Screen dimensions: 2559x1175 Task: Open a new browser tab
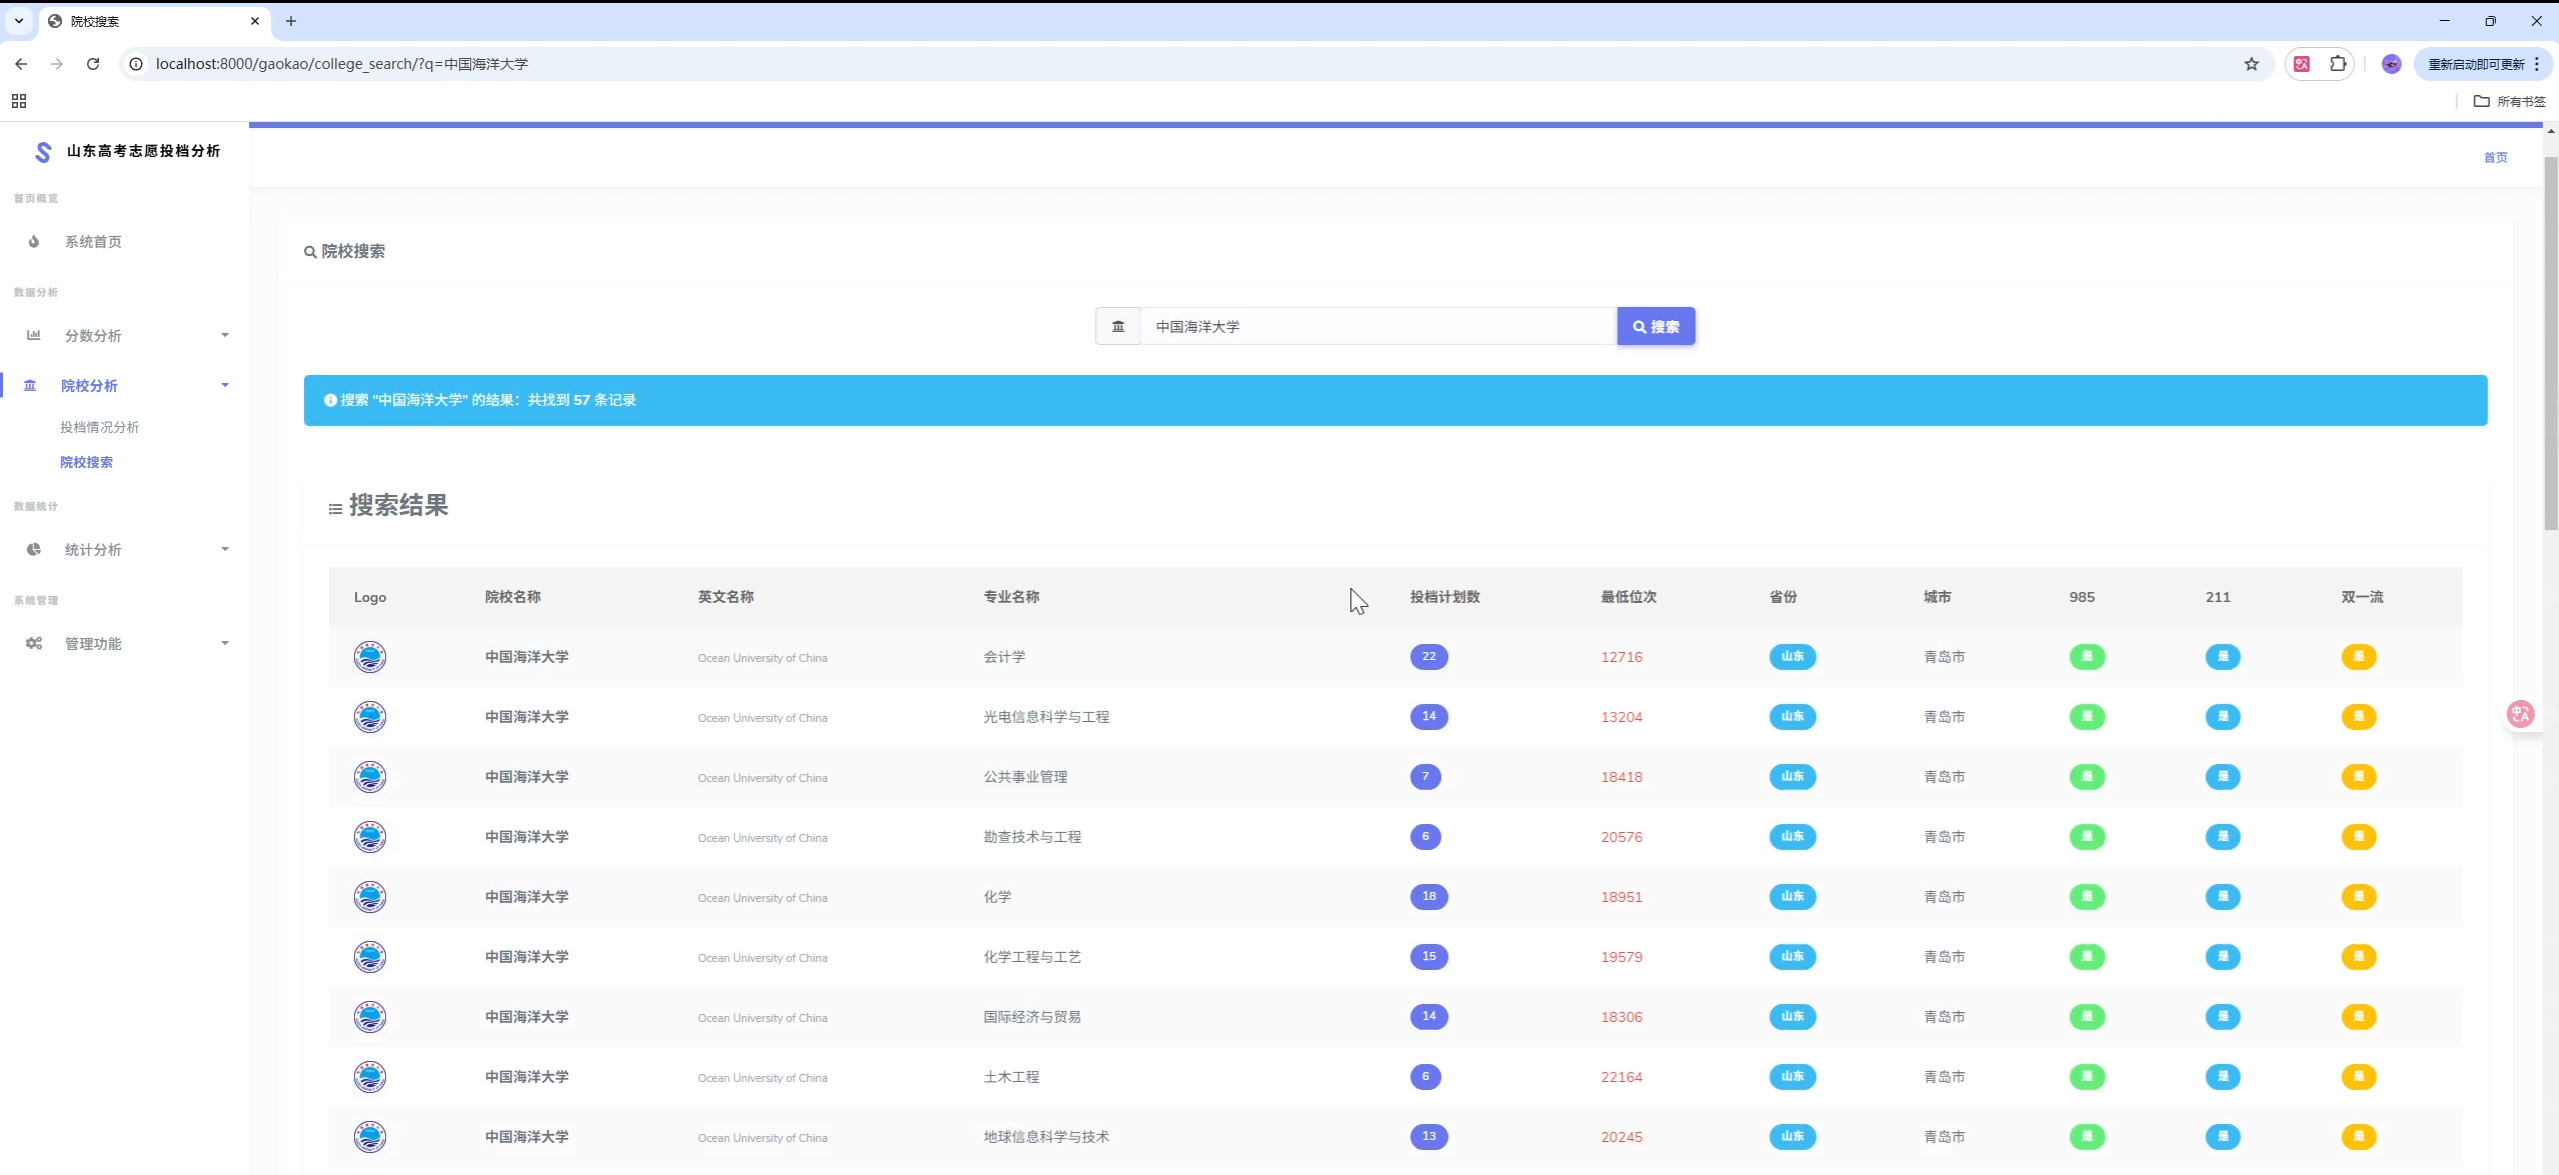[291, 21]
